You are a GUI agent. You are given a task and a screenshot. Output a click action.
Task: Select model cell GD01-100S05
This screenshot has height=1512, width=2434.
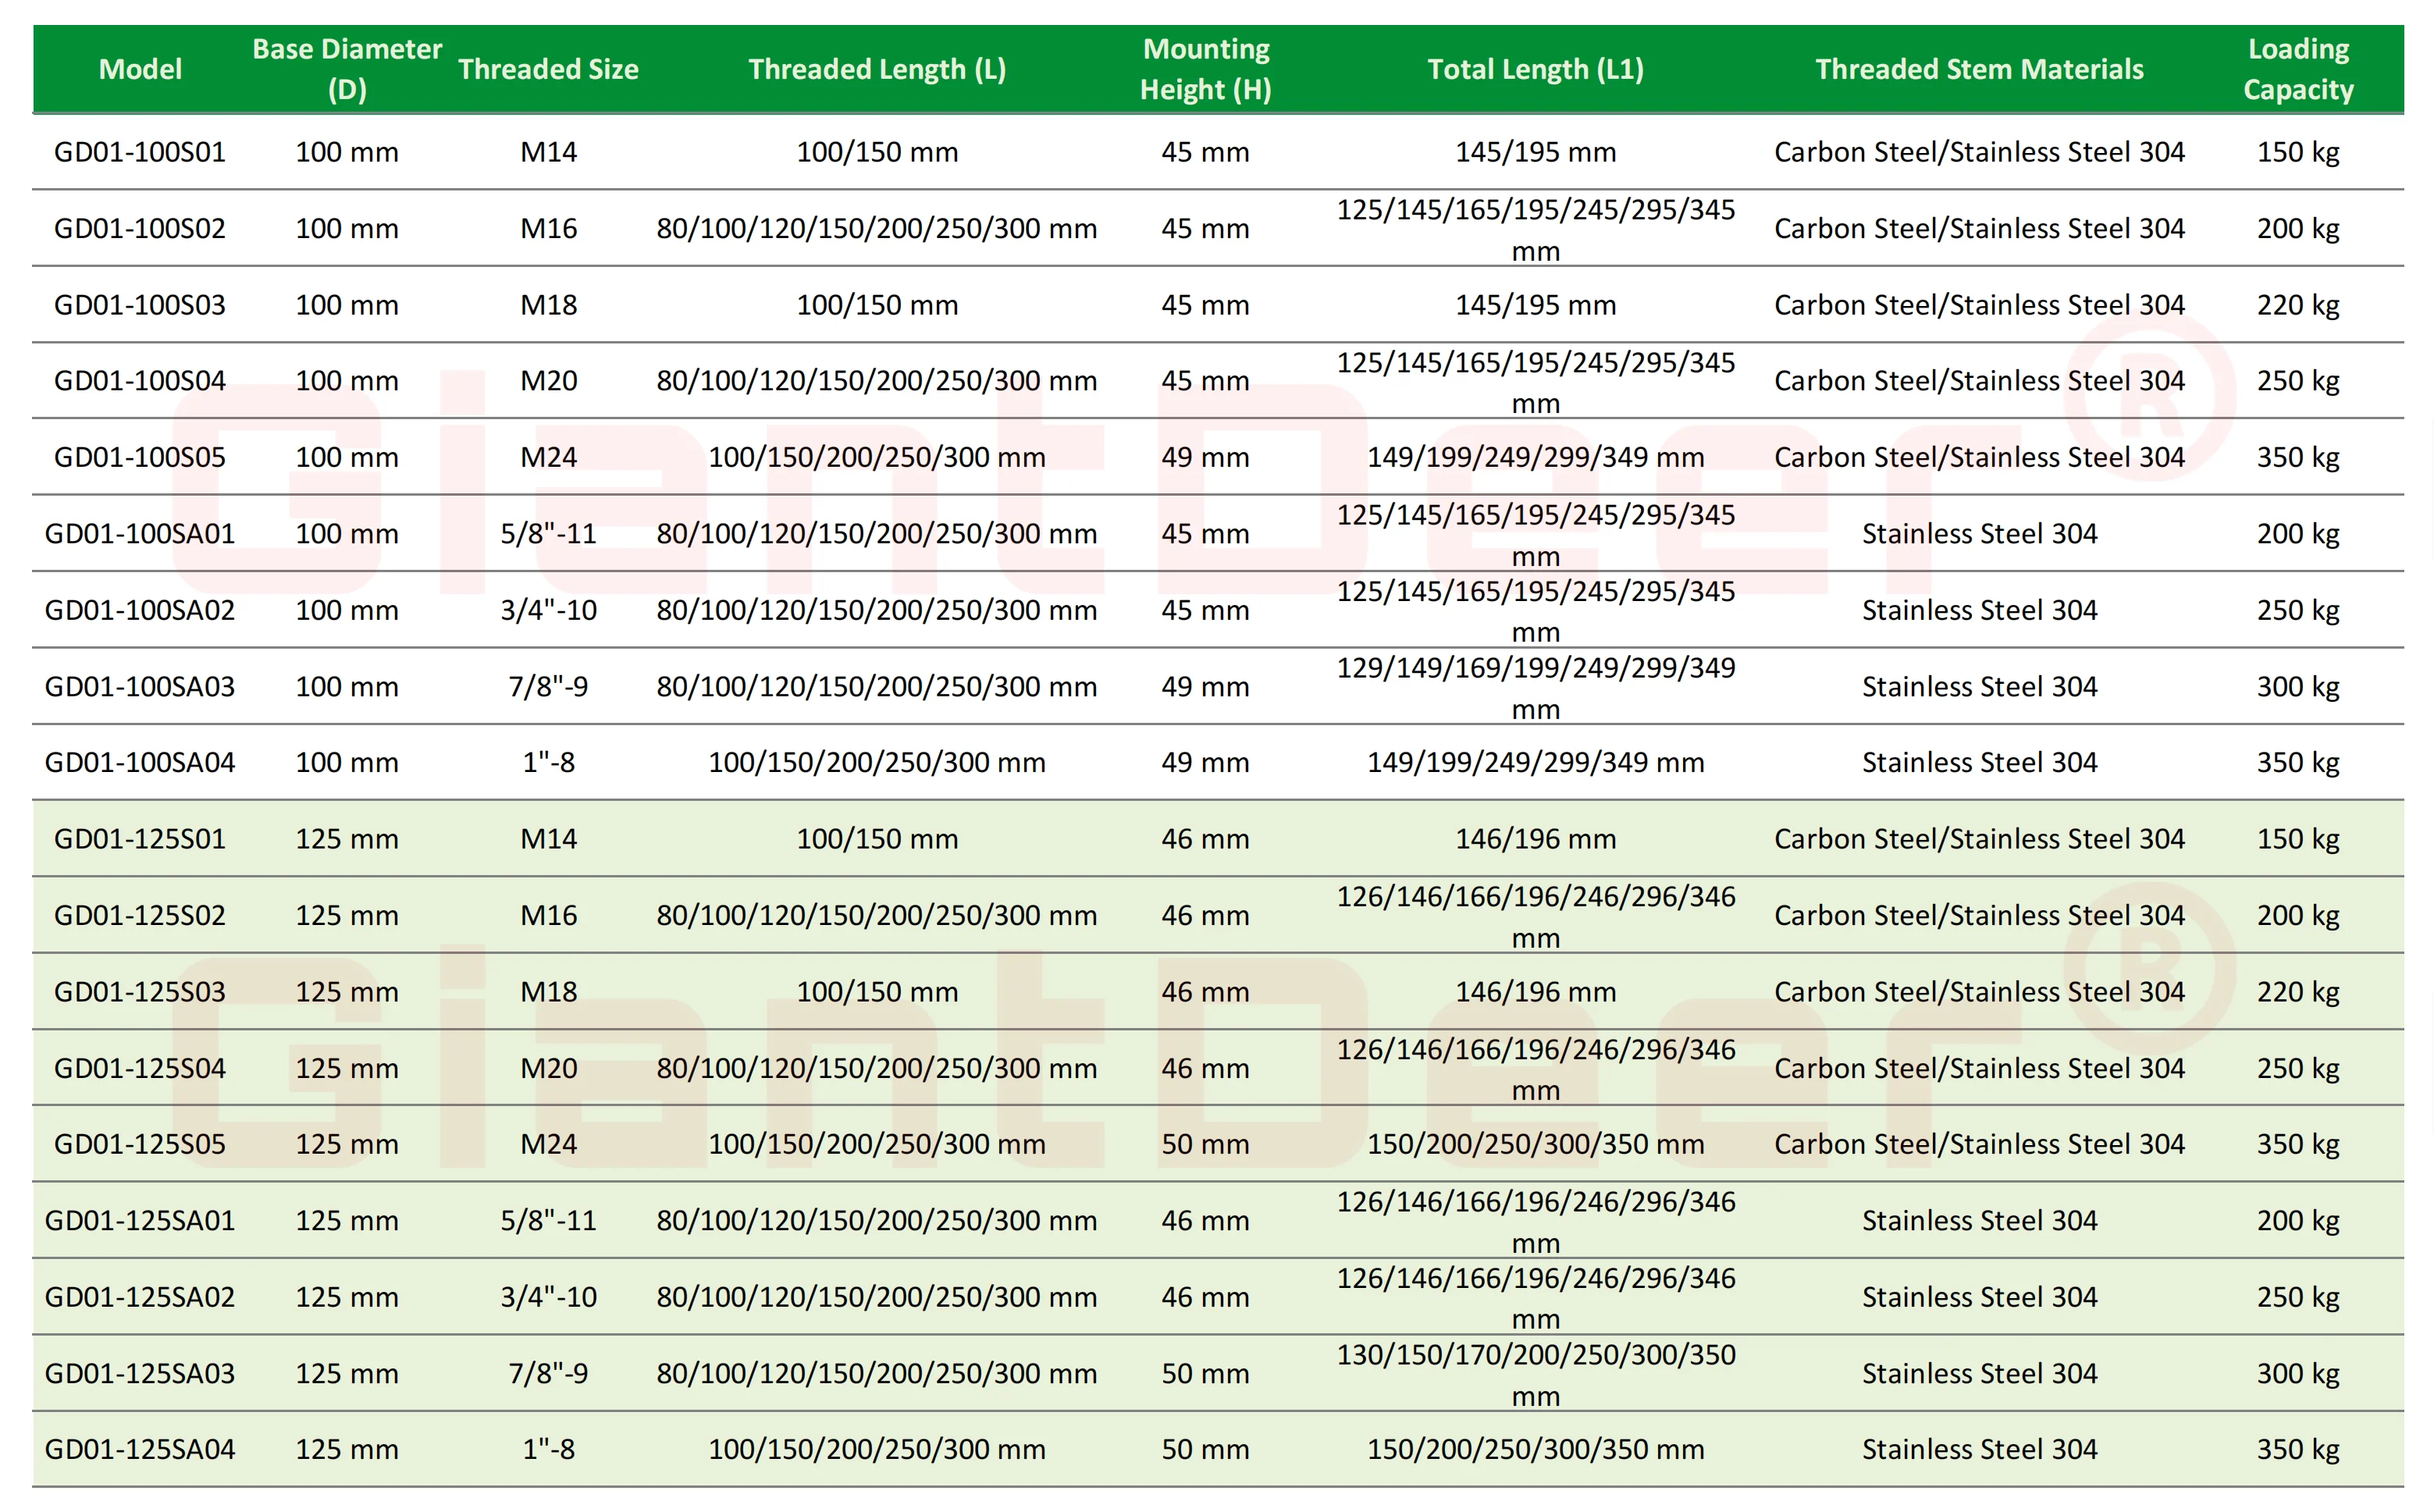pos(140,457)
